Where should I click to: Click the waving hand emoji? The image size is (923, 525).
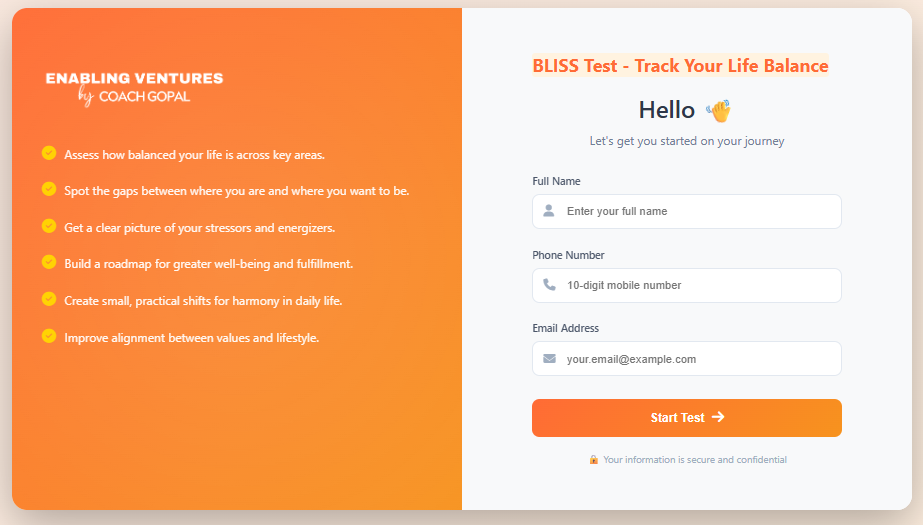pyautogui.click(x=719, y=111)
